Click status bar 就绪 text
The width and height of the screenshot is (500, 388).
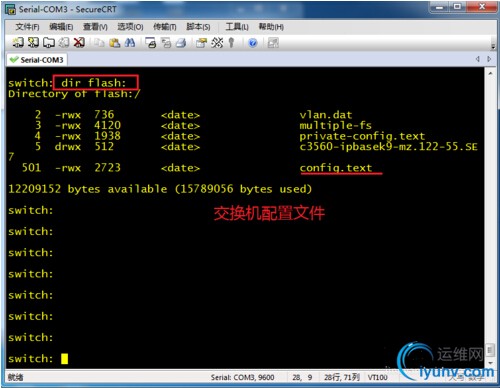click(x=15, y=377)
